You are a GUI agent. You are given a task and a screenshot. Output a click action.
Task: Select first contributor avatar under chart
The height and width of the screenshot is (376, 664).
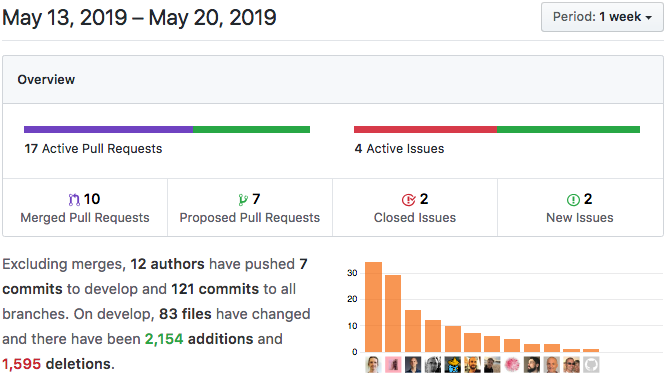point(373,365)
